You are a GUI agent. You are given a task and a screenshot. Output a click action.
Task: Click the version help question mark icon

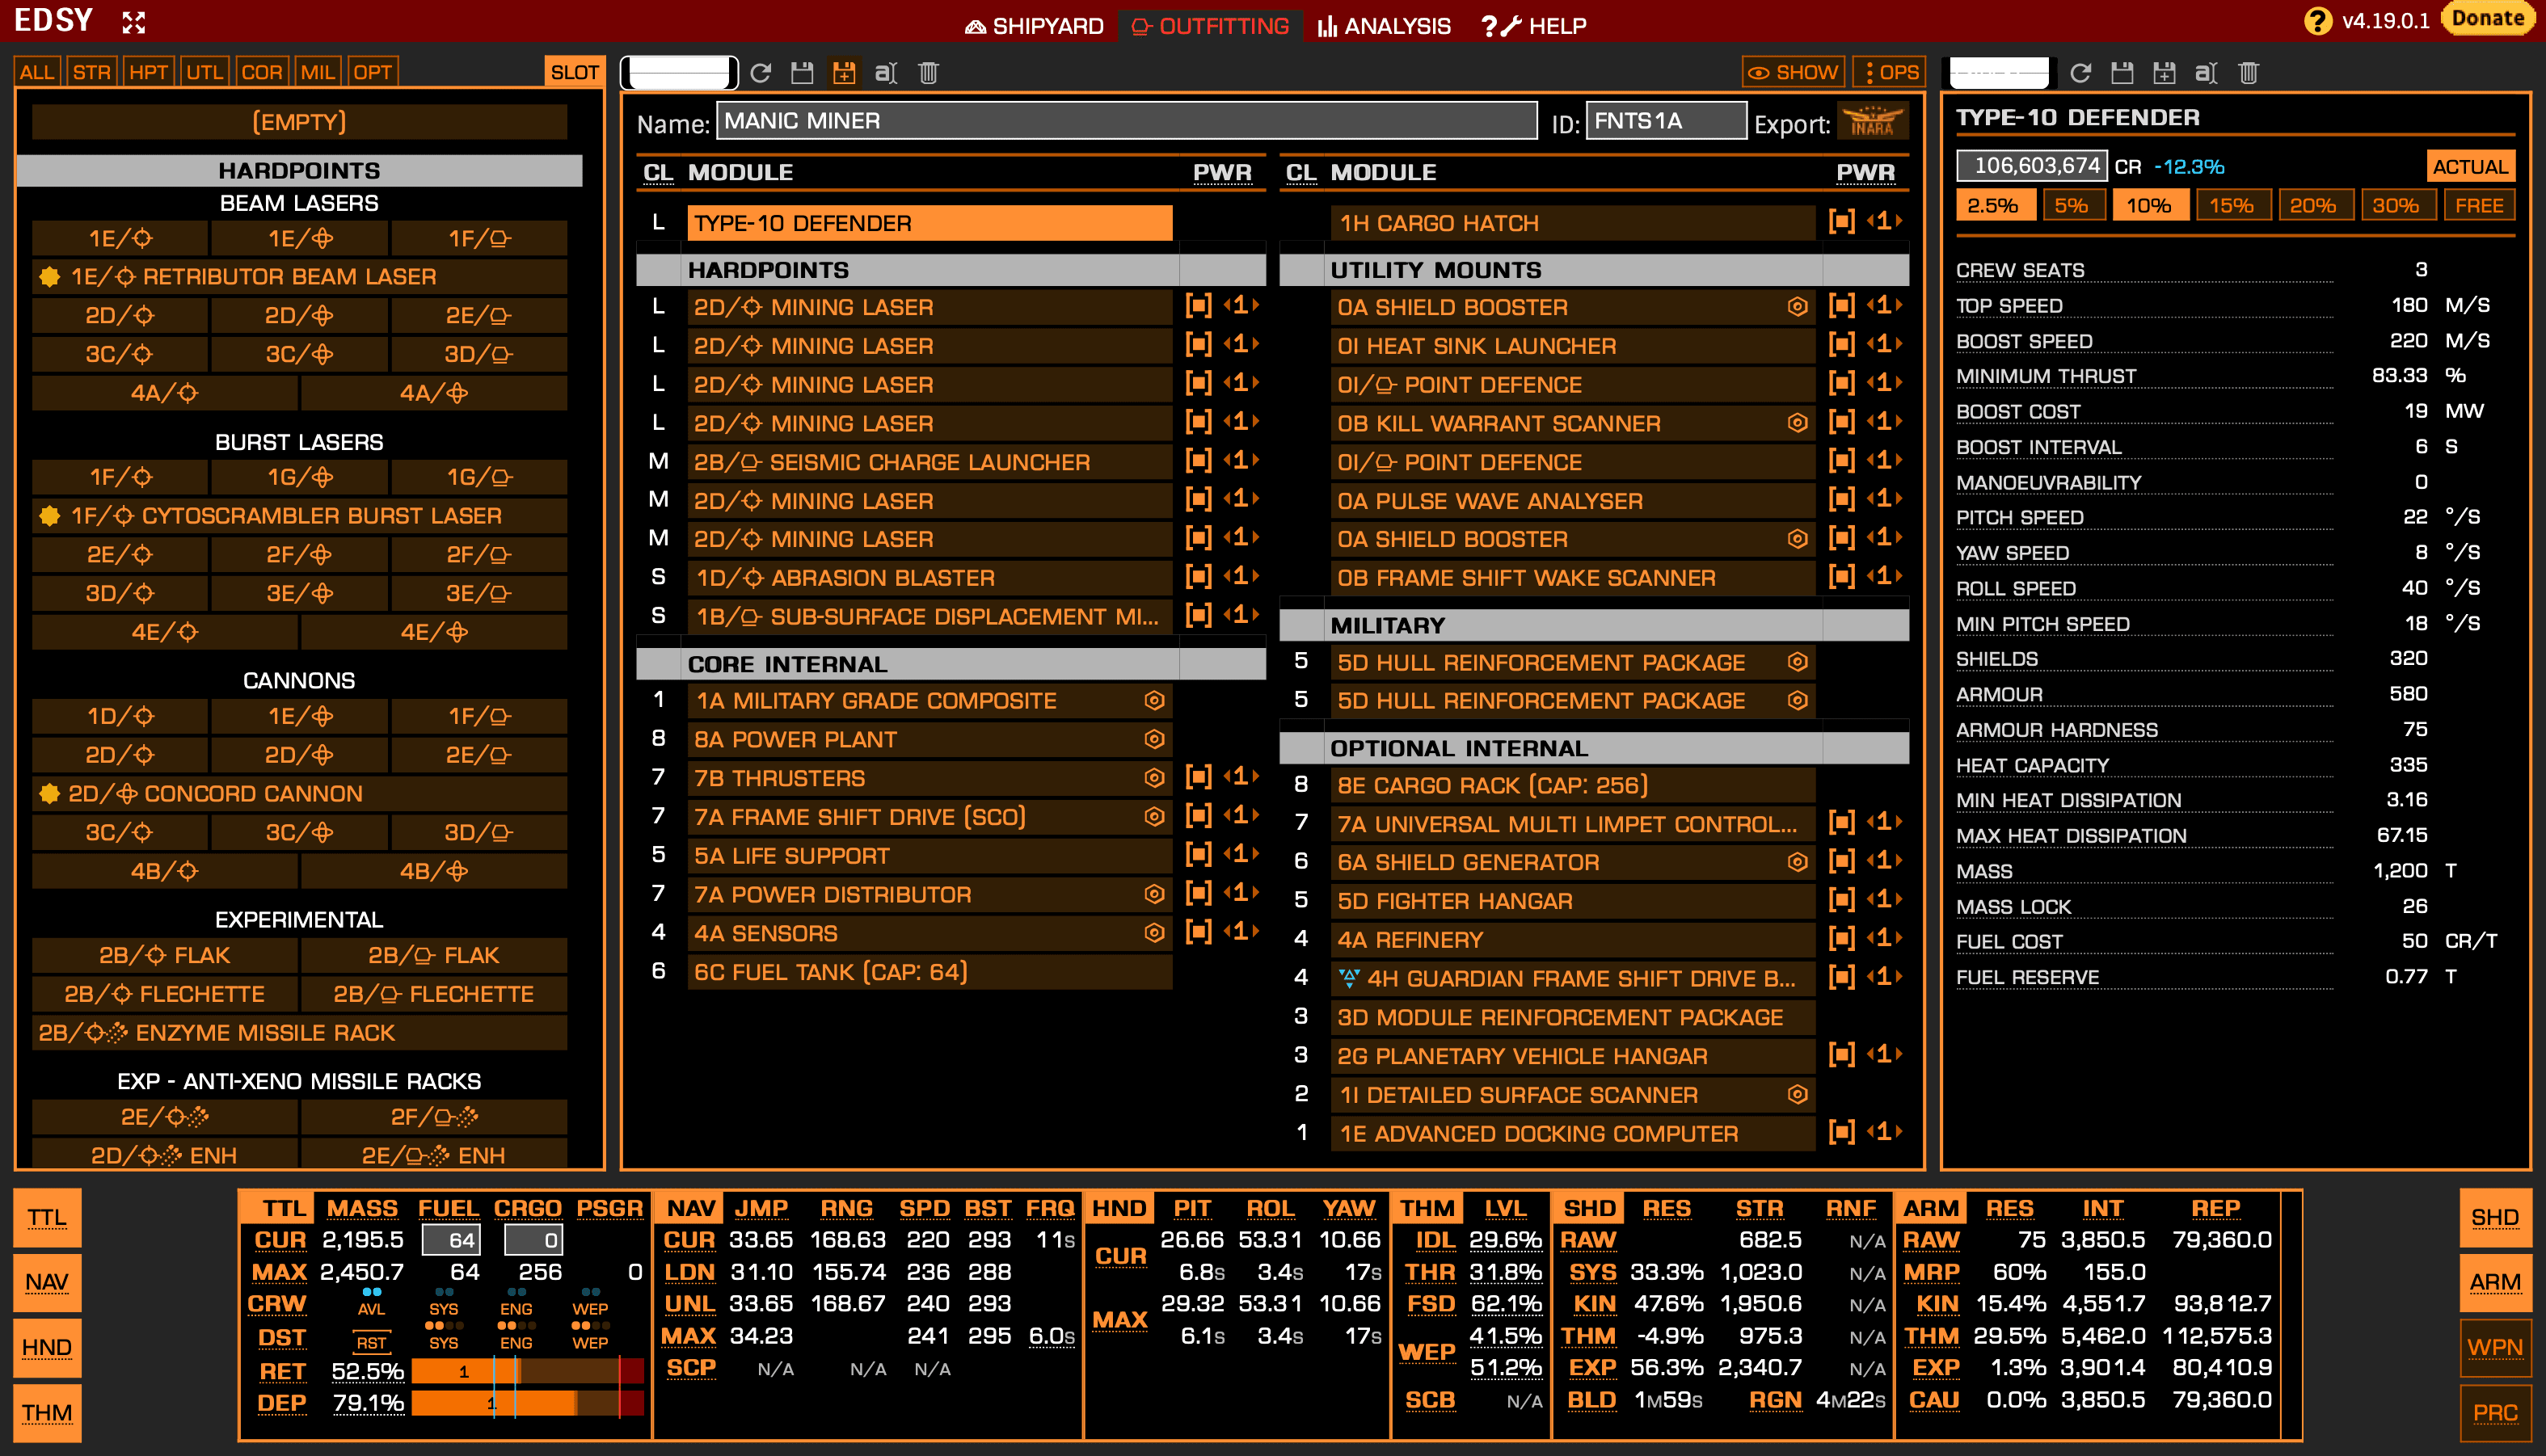tap(2317, 21)
